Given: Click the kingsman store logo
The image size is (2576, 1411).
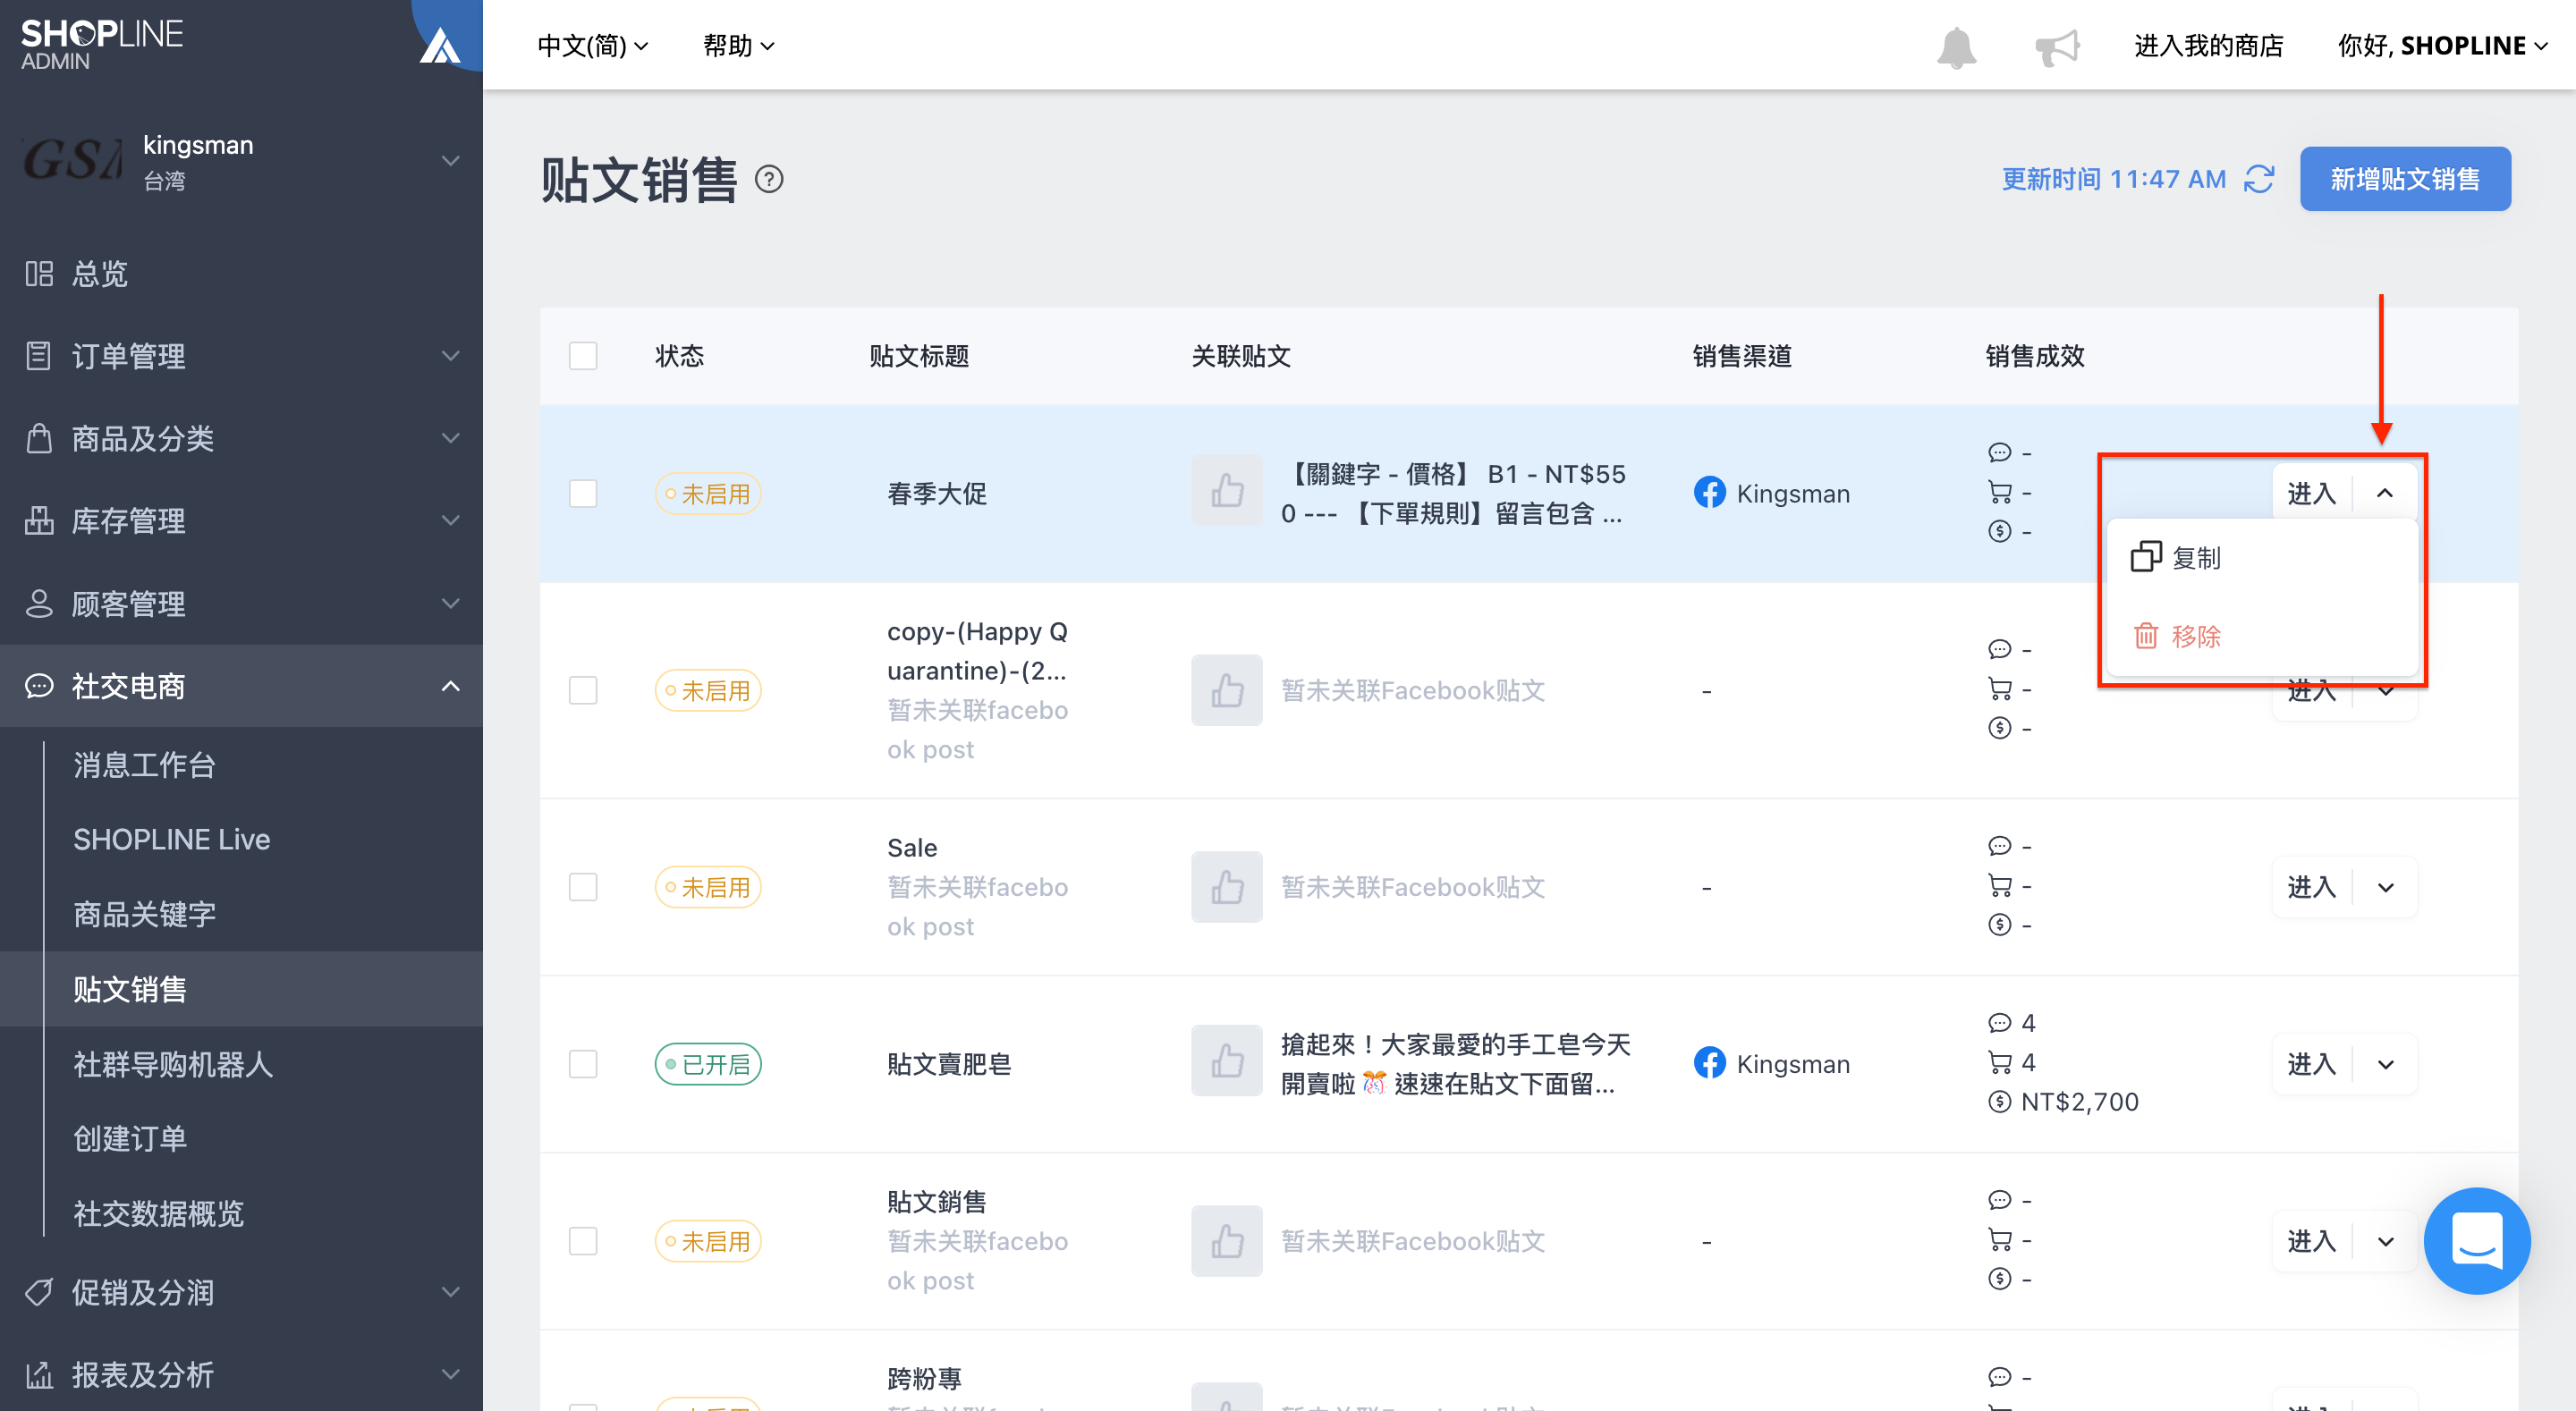Looking at the screenshot, I should pos(72,160).
